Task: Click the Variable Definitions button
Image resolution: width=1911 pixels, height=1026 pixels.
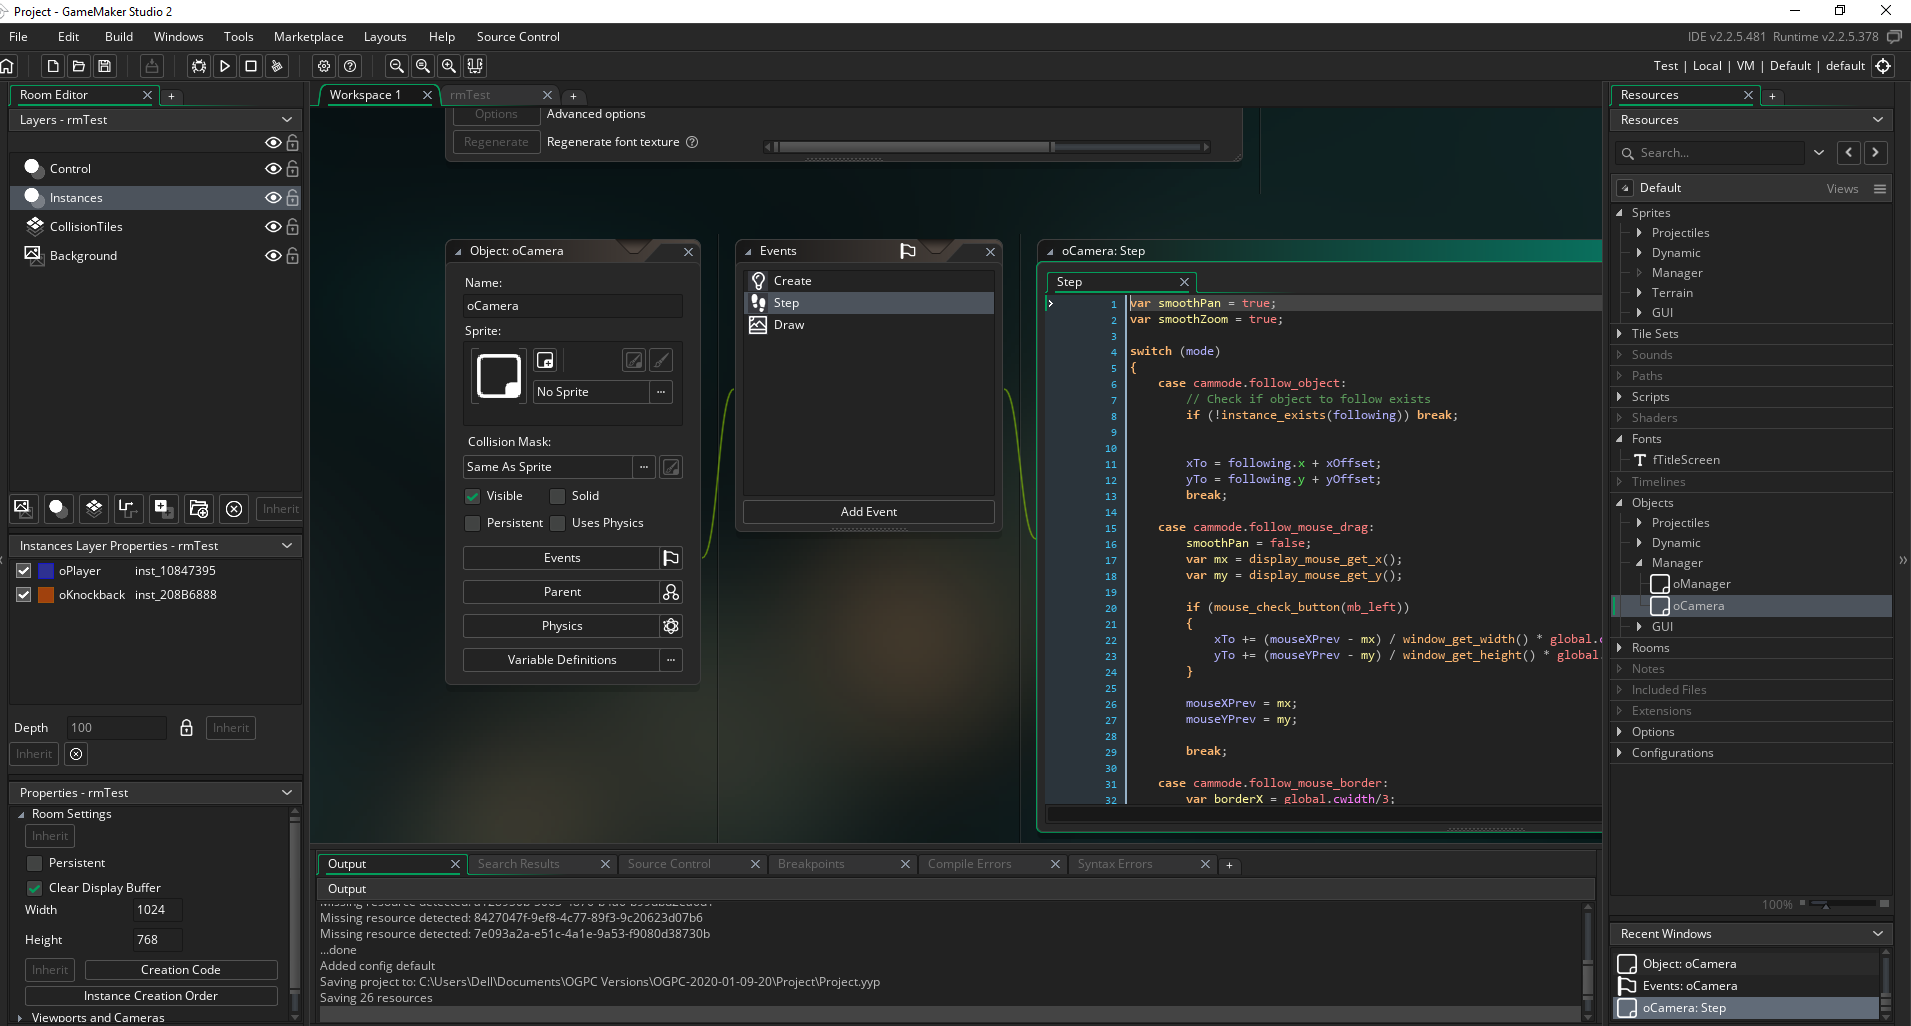Action: pyautogui.click(x=561, y=660)
